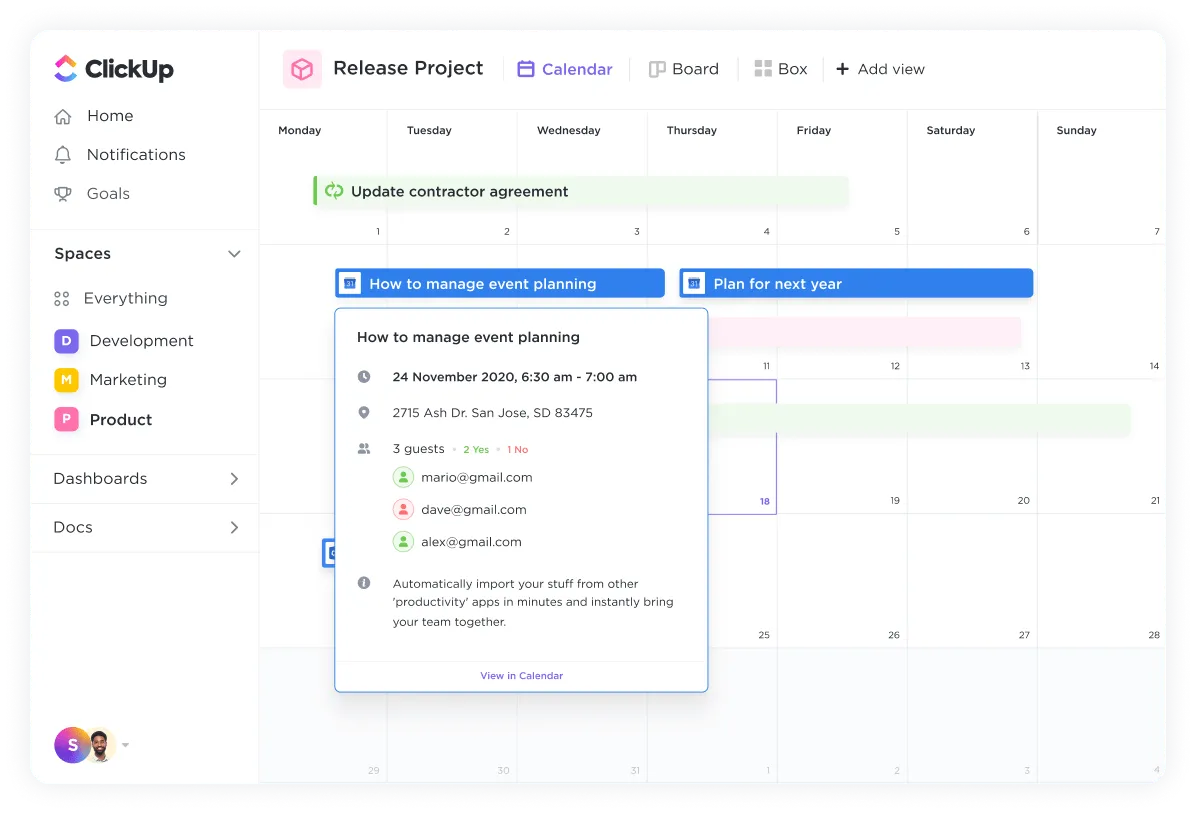Click mario@gmail.com green avatar icon
Image resolution: width=1196 pixels, height=815 pixels.
click(403, 478)
